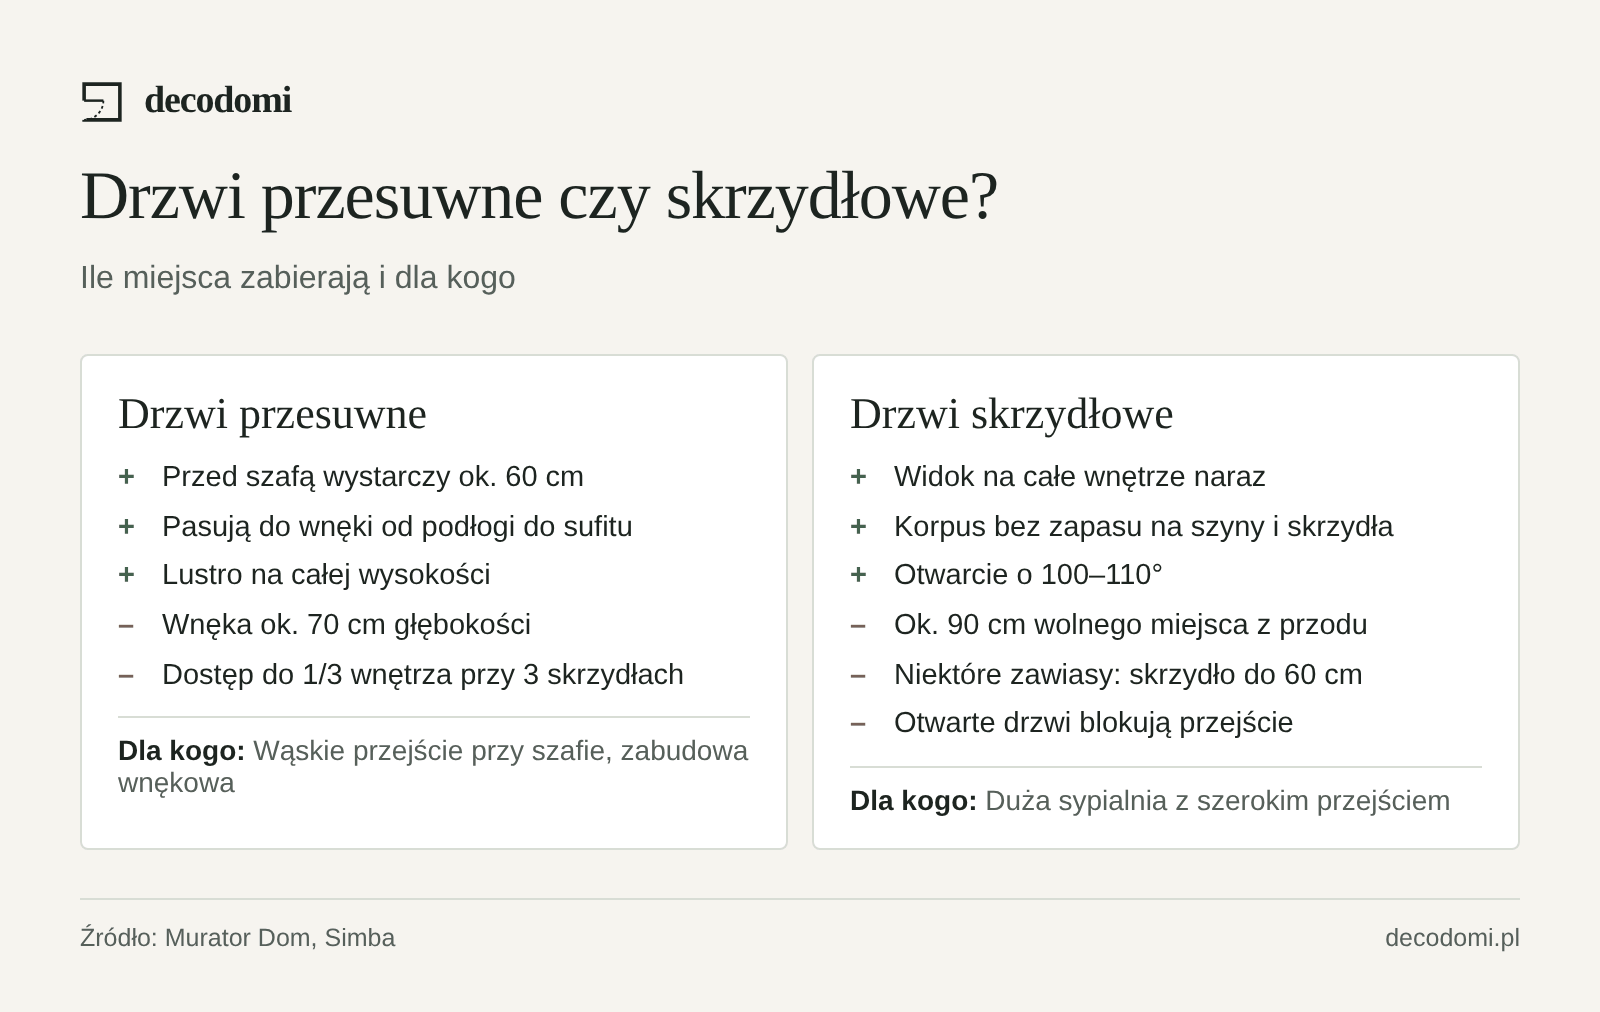Click the 'Drzwi skrzydłowe' card heading

coord(1011,413)
